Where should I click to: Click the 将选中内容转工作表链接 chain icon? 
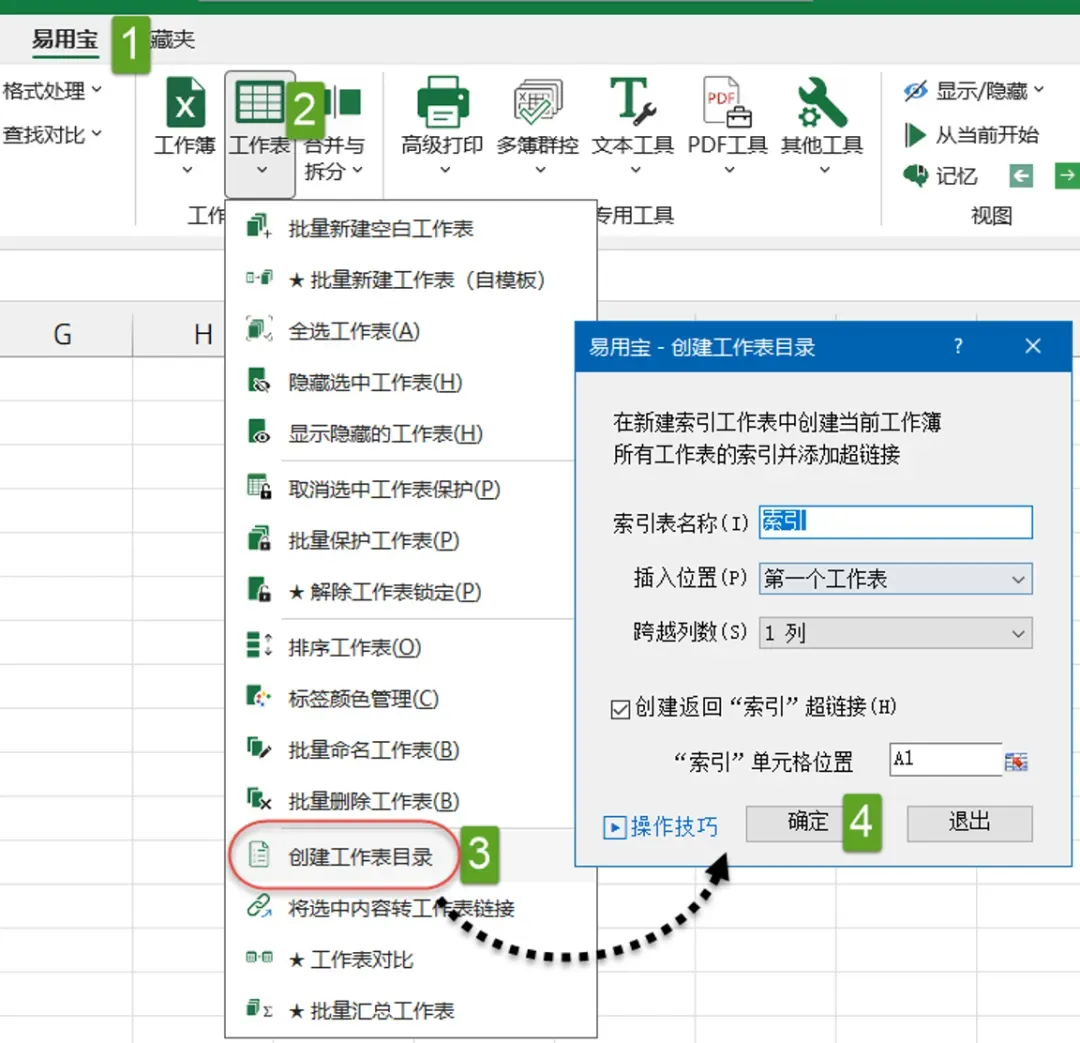(x=259, y=906)
